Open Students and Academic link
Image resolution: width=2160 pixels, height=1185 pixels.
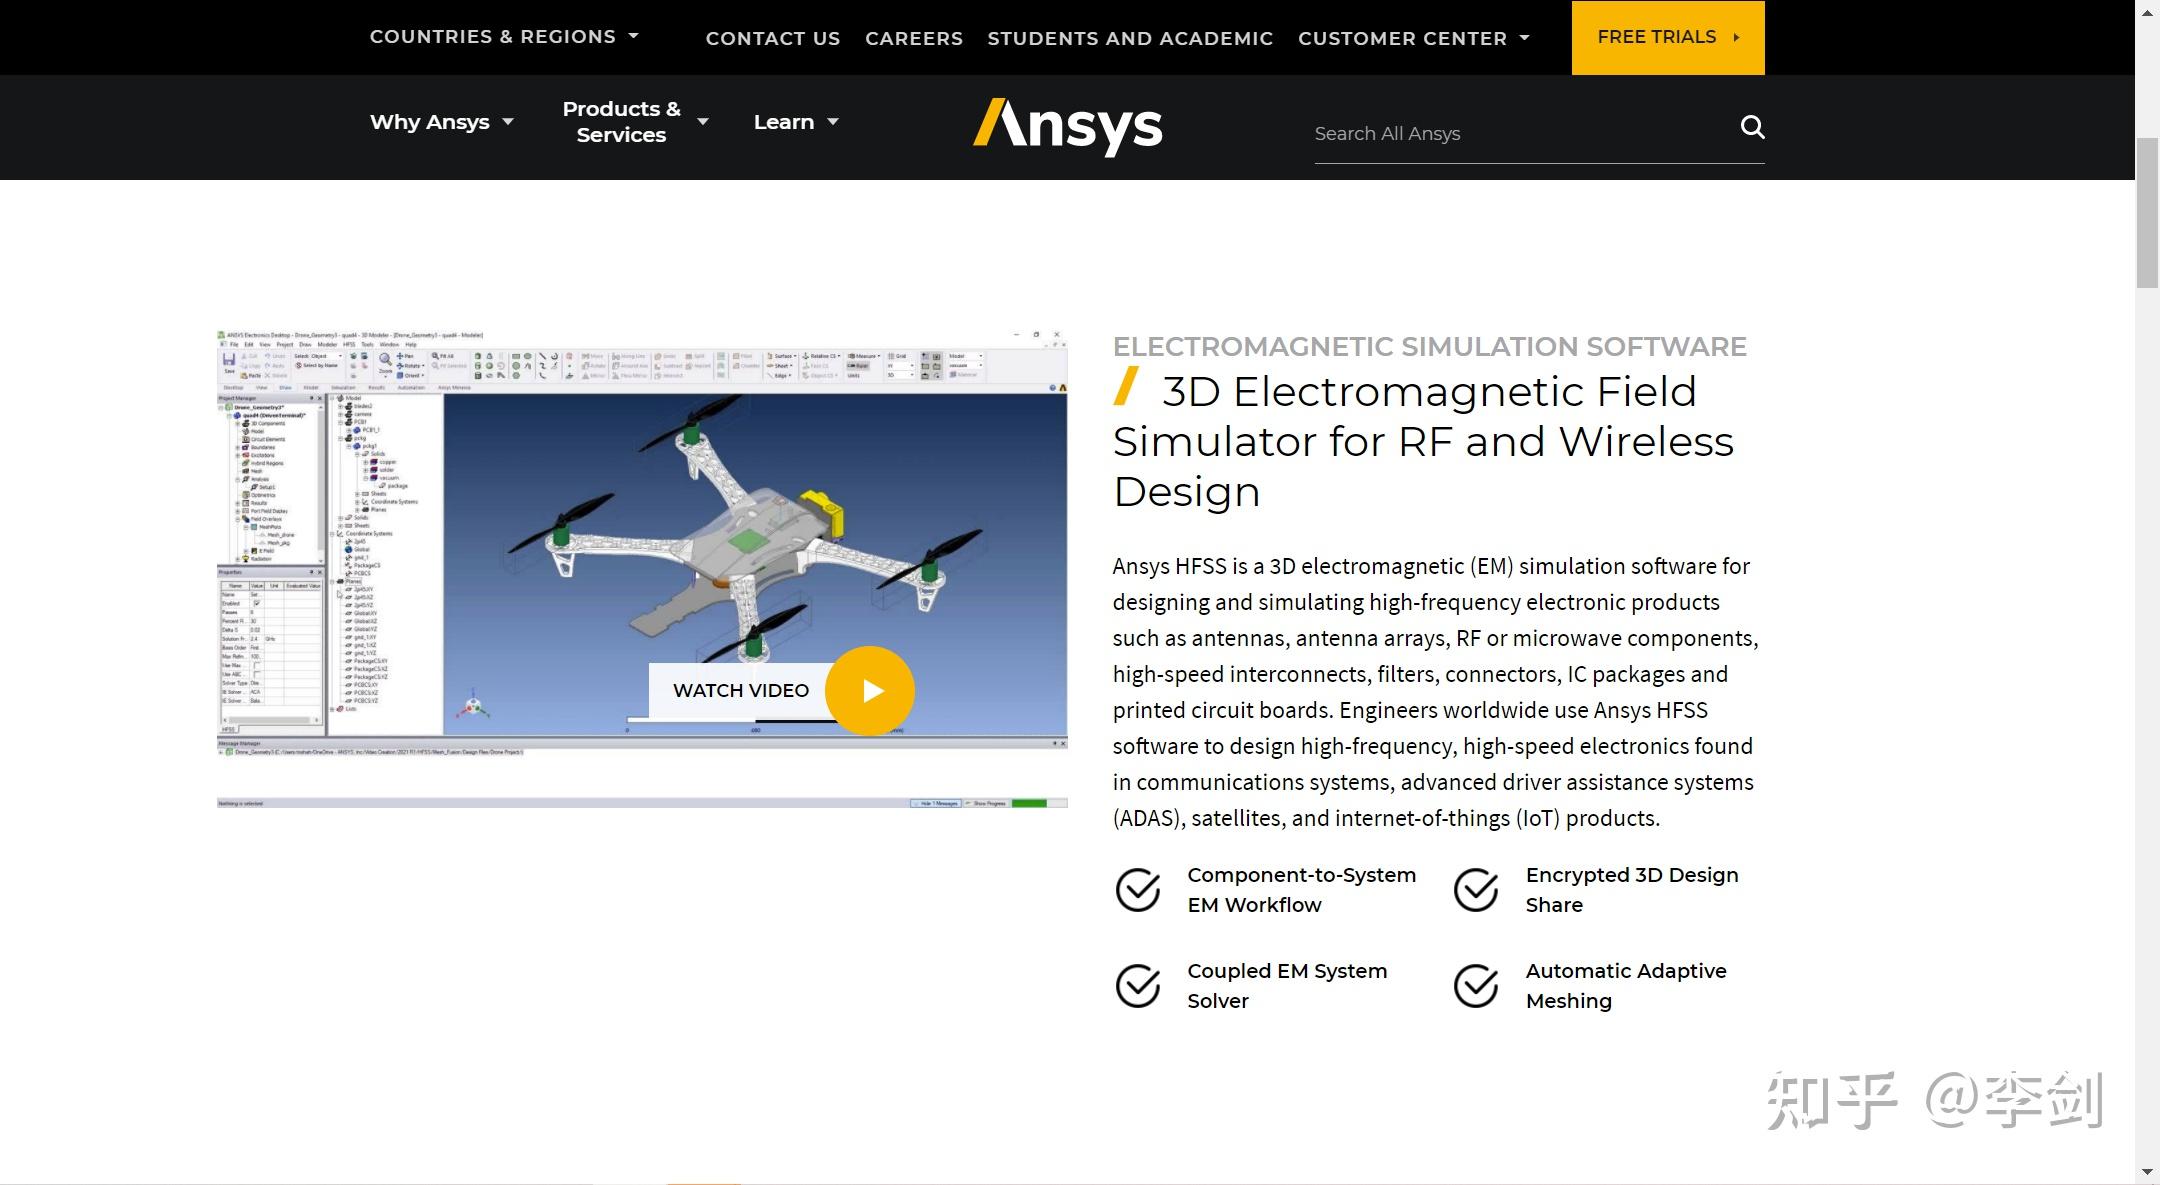coord(1130,38)
